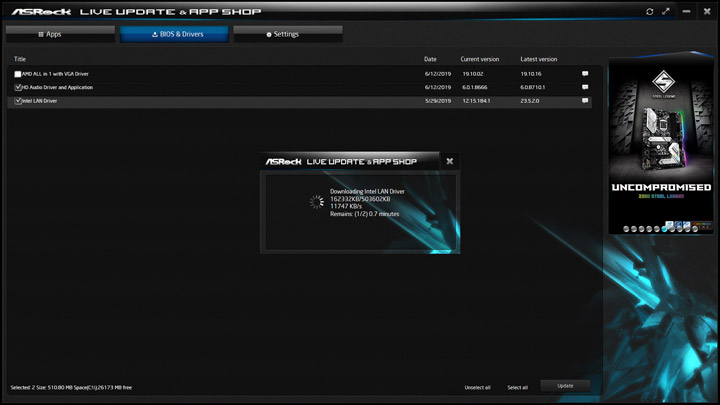Click the 6/12/2019 date in the HD Audio row
The width and height of the screenshot is (720, 405).
pos(438,87)
